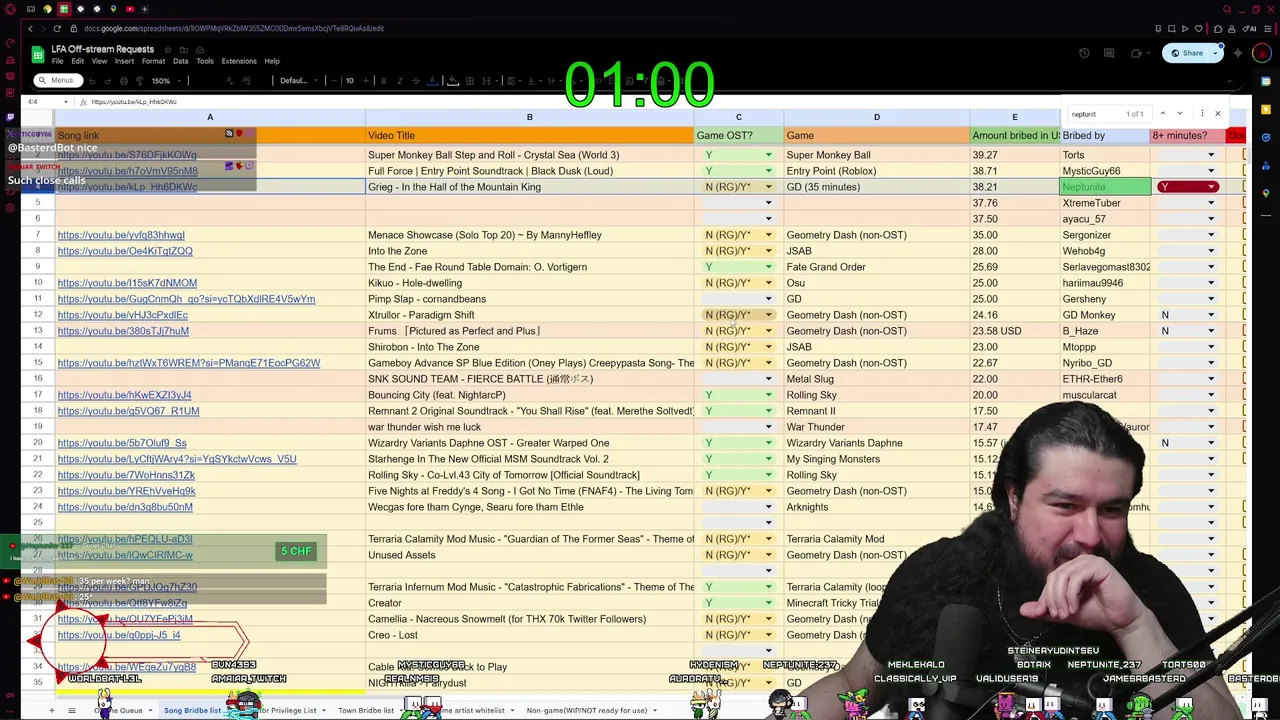Click the merge cells icon
This screenshot has width=1280, height=720.
point(486,81)
